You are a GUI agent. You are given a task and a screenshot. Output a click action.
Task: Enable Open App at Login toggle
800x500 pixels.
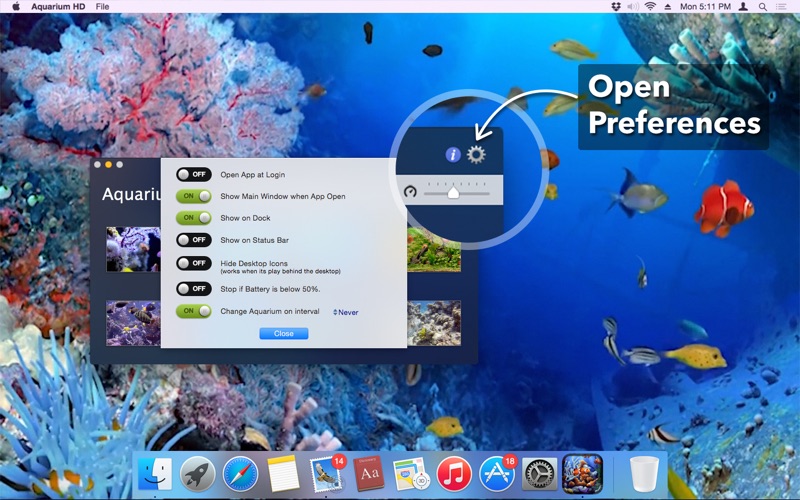pos(194,174)
